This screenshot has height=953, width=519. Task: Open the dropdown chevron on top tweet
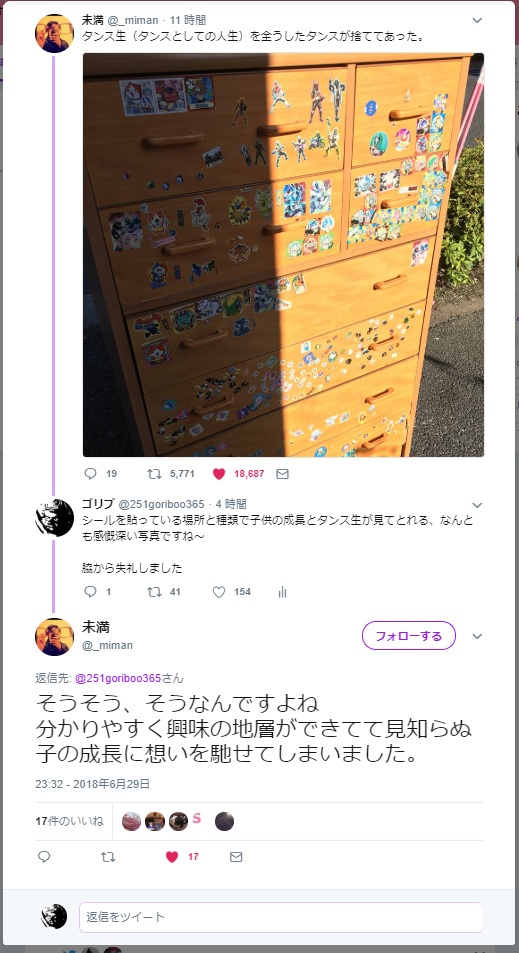coord(477,20)
